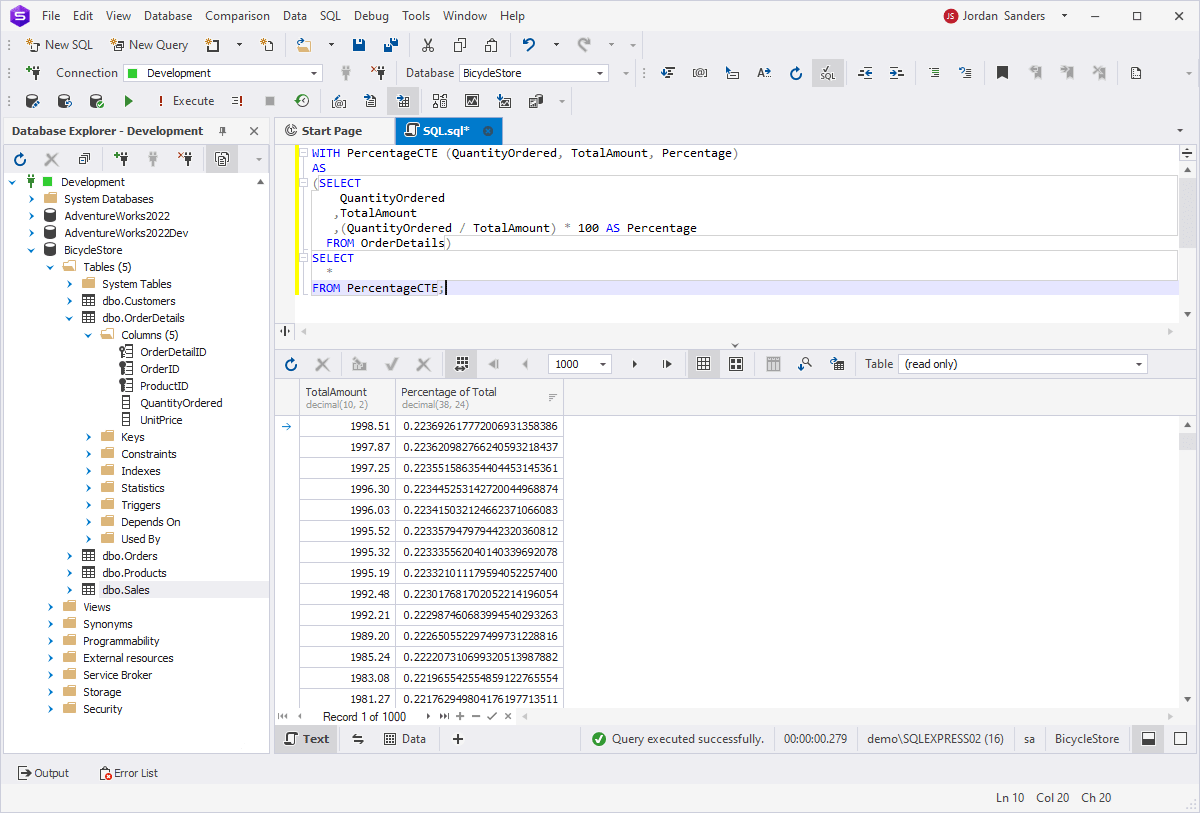This screenshot has width=1200, height=813.
Task: Click the New SQL button
Action: (x=59, y=45)
